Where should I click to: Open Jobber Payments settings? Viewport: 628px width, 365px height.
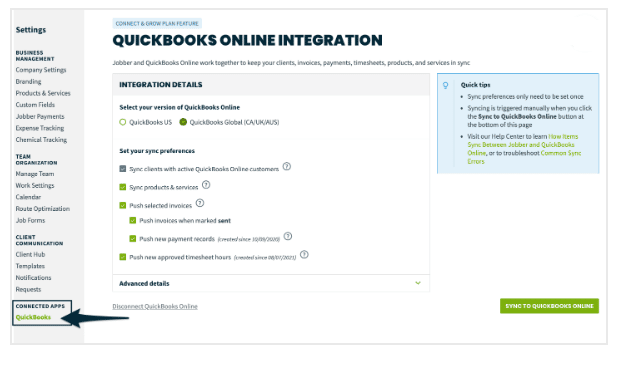point(40,117)
